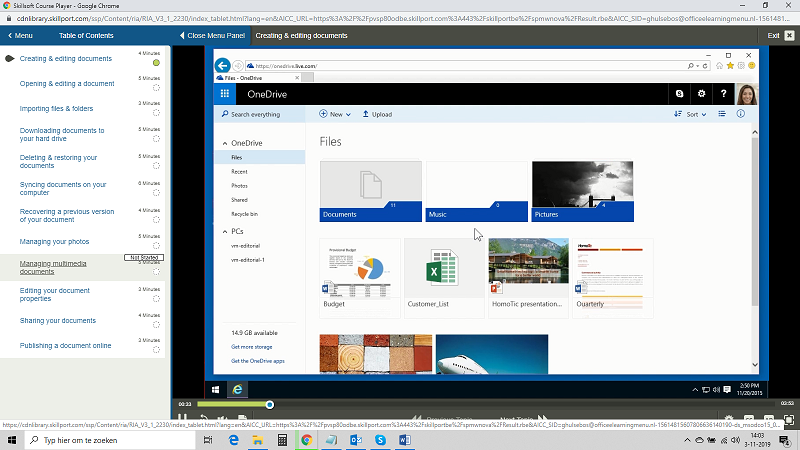The height and width of the screenshot is (450, 800).
Task: Select Files in the OneDrive navigation
Action: pyautogui.click(x=260, y=157)
